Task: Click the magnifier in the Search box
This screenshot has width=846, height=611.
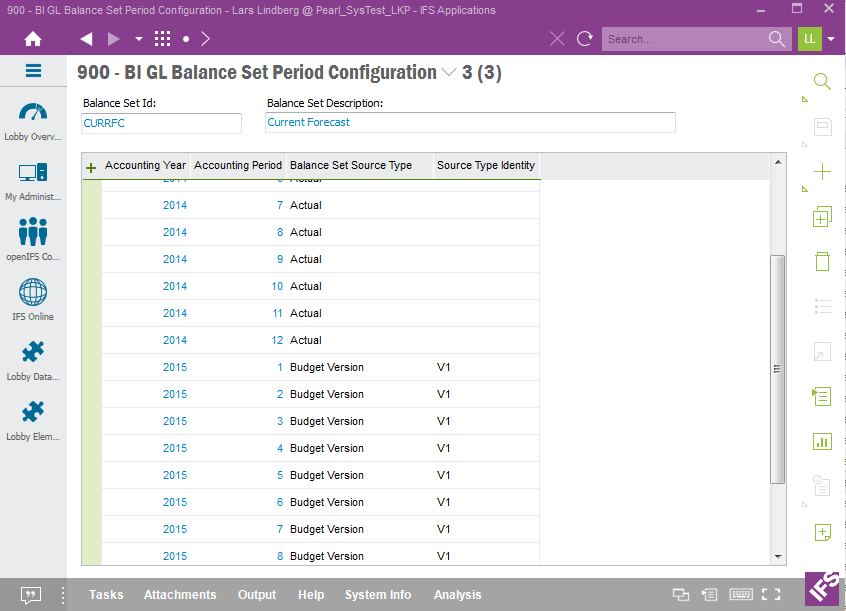Action: (776, 39)
